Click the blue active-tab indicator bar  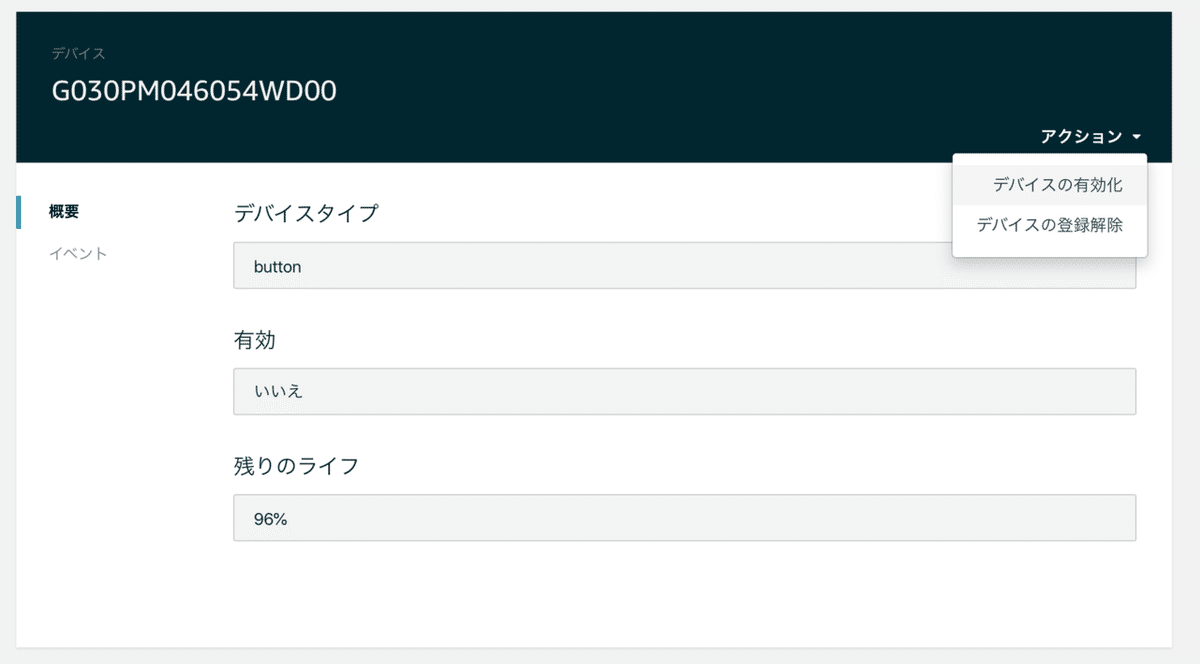pos(18,212)
